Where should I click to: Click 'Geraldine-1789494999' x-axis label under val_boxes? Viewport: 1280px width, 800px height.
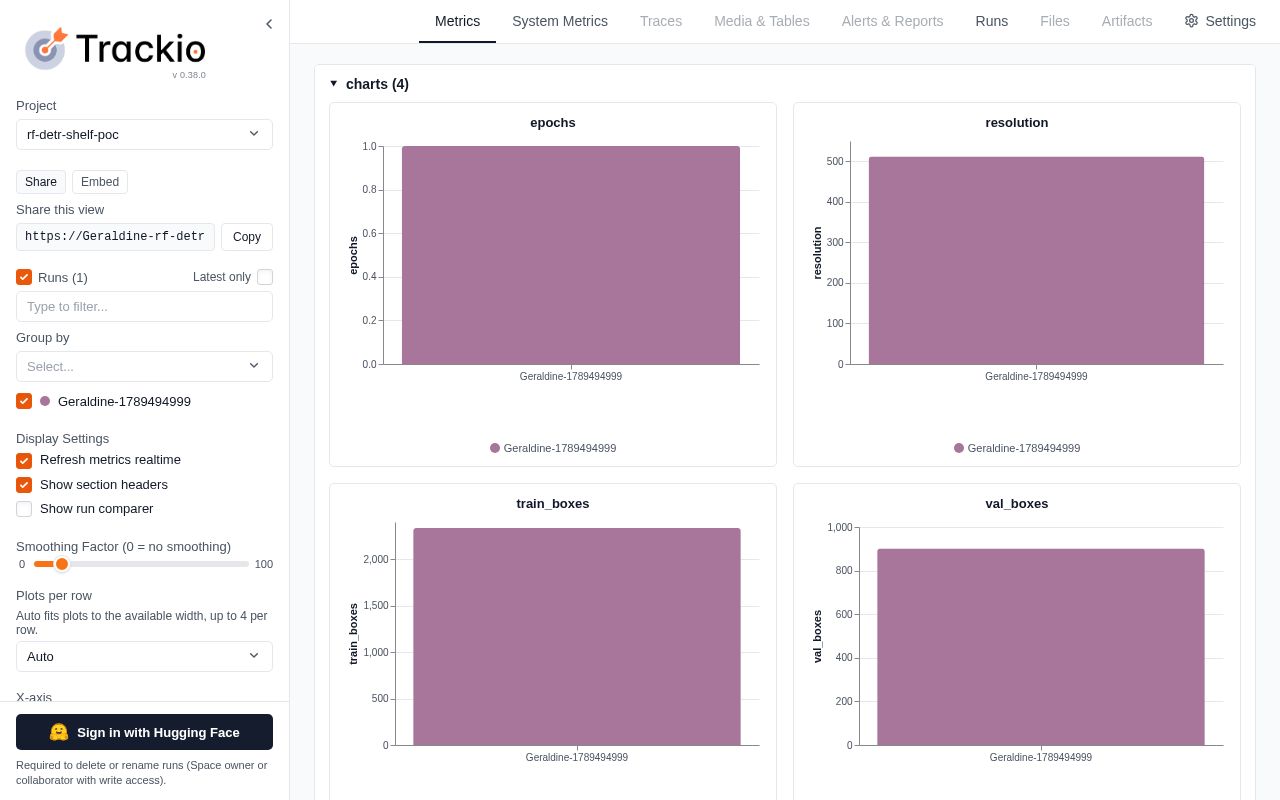[x=1041, y=757]
